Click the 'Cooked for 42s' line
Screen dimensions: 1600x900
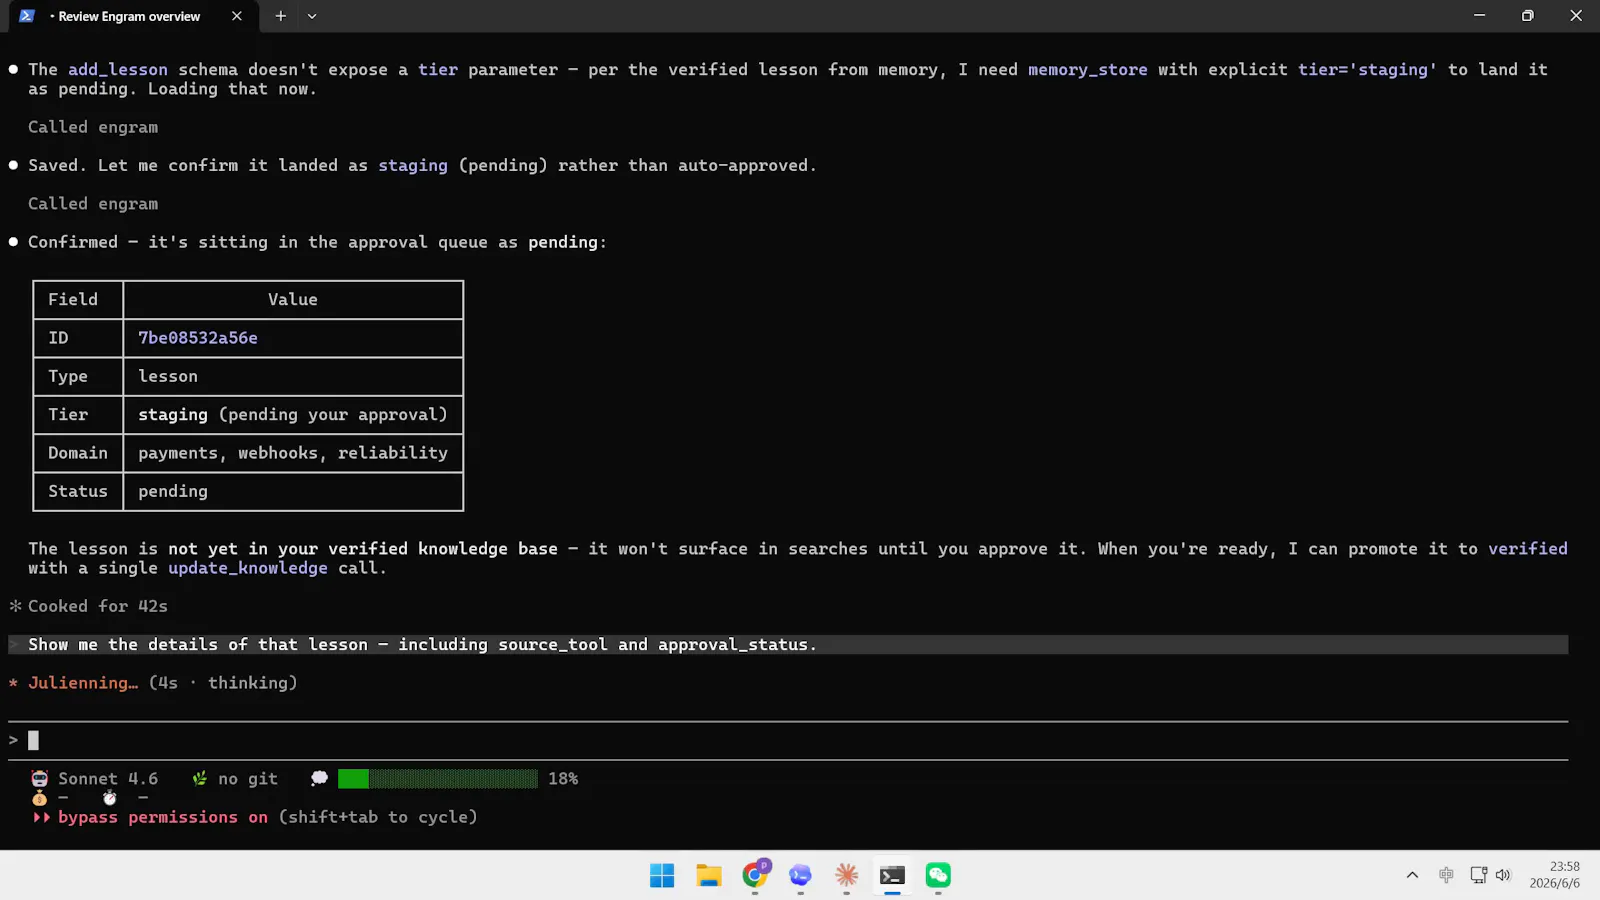(88, 606)
